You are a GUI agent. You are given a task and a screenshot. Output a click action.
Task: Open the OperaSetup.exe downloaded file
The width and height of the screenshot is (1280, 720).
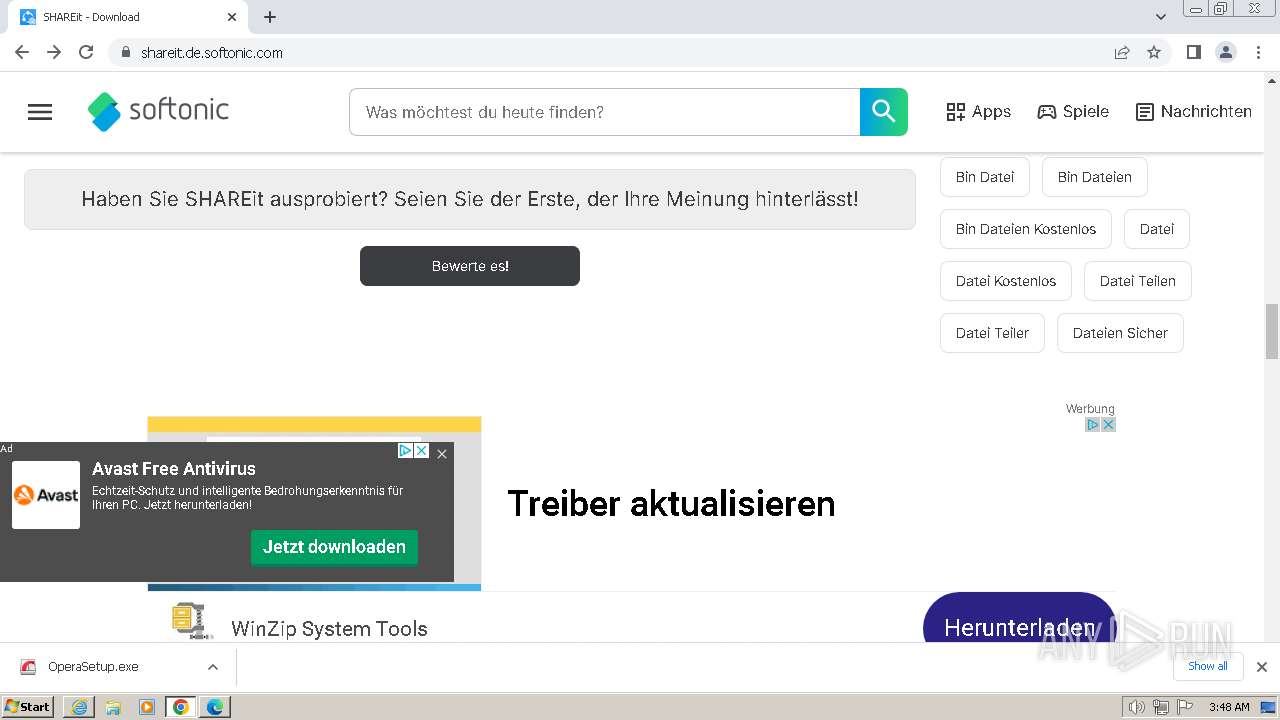93,667
